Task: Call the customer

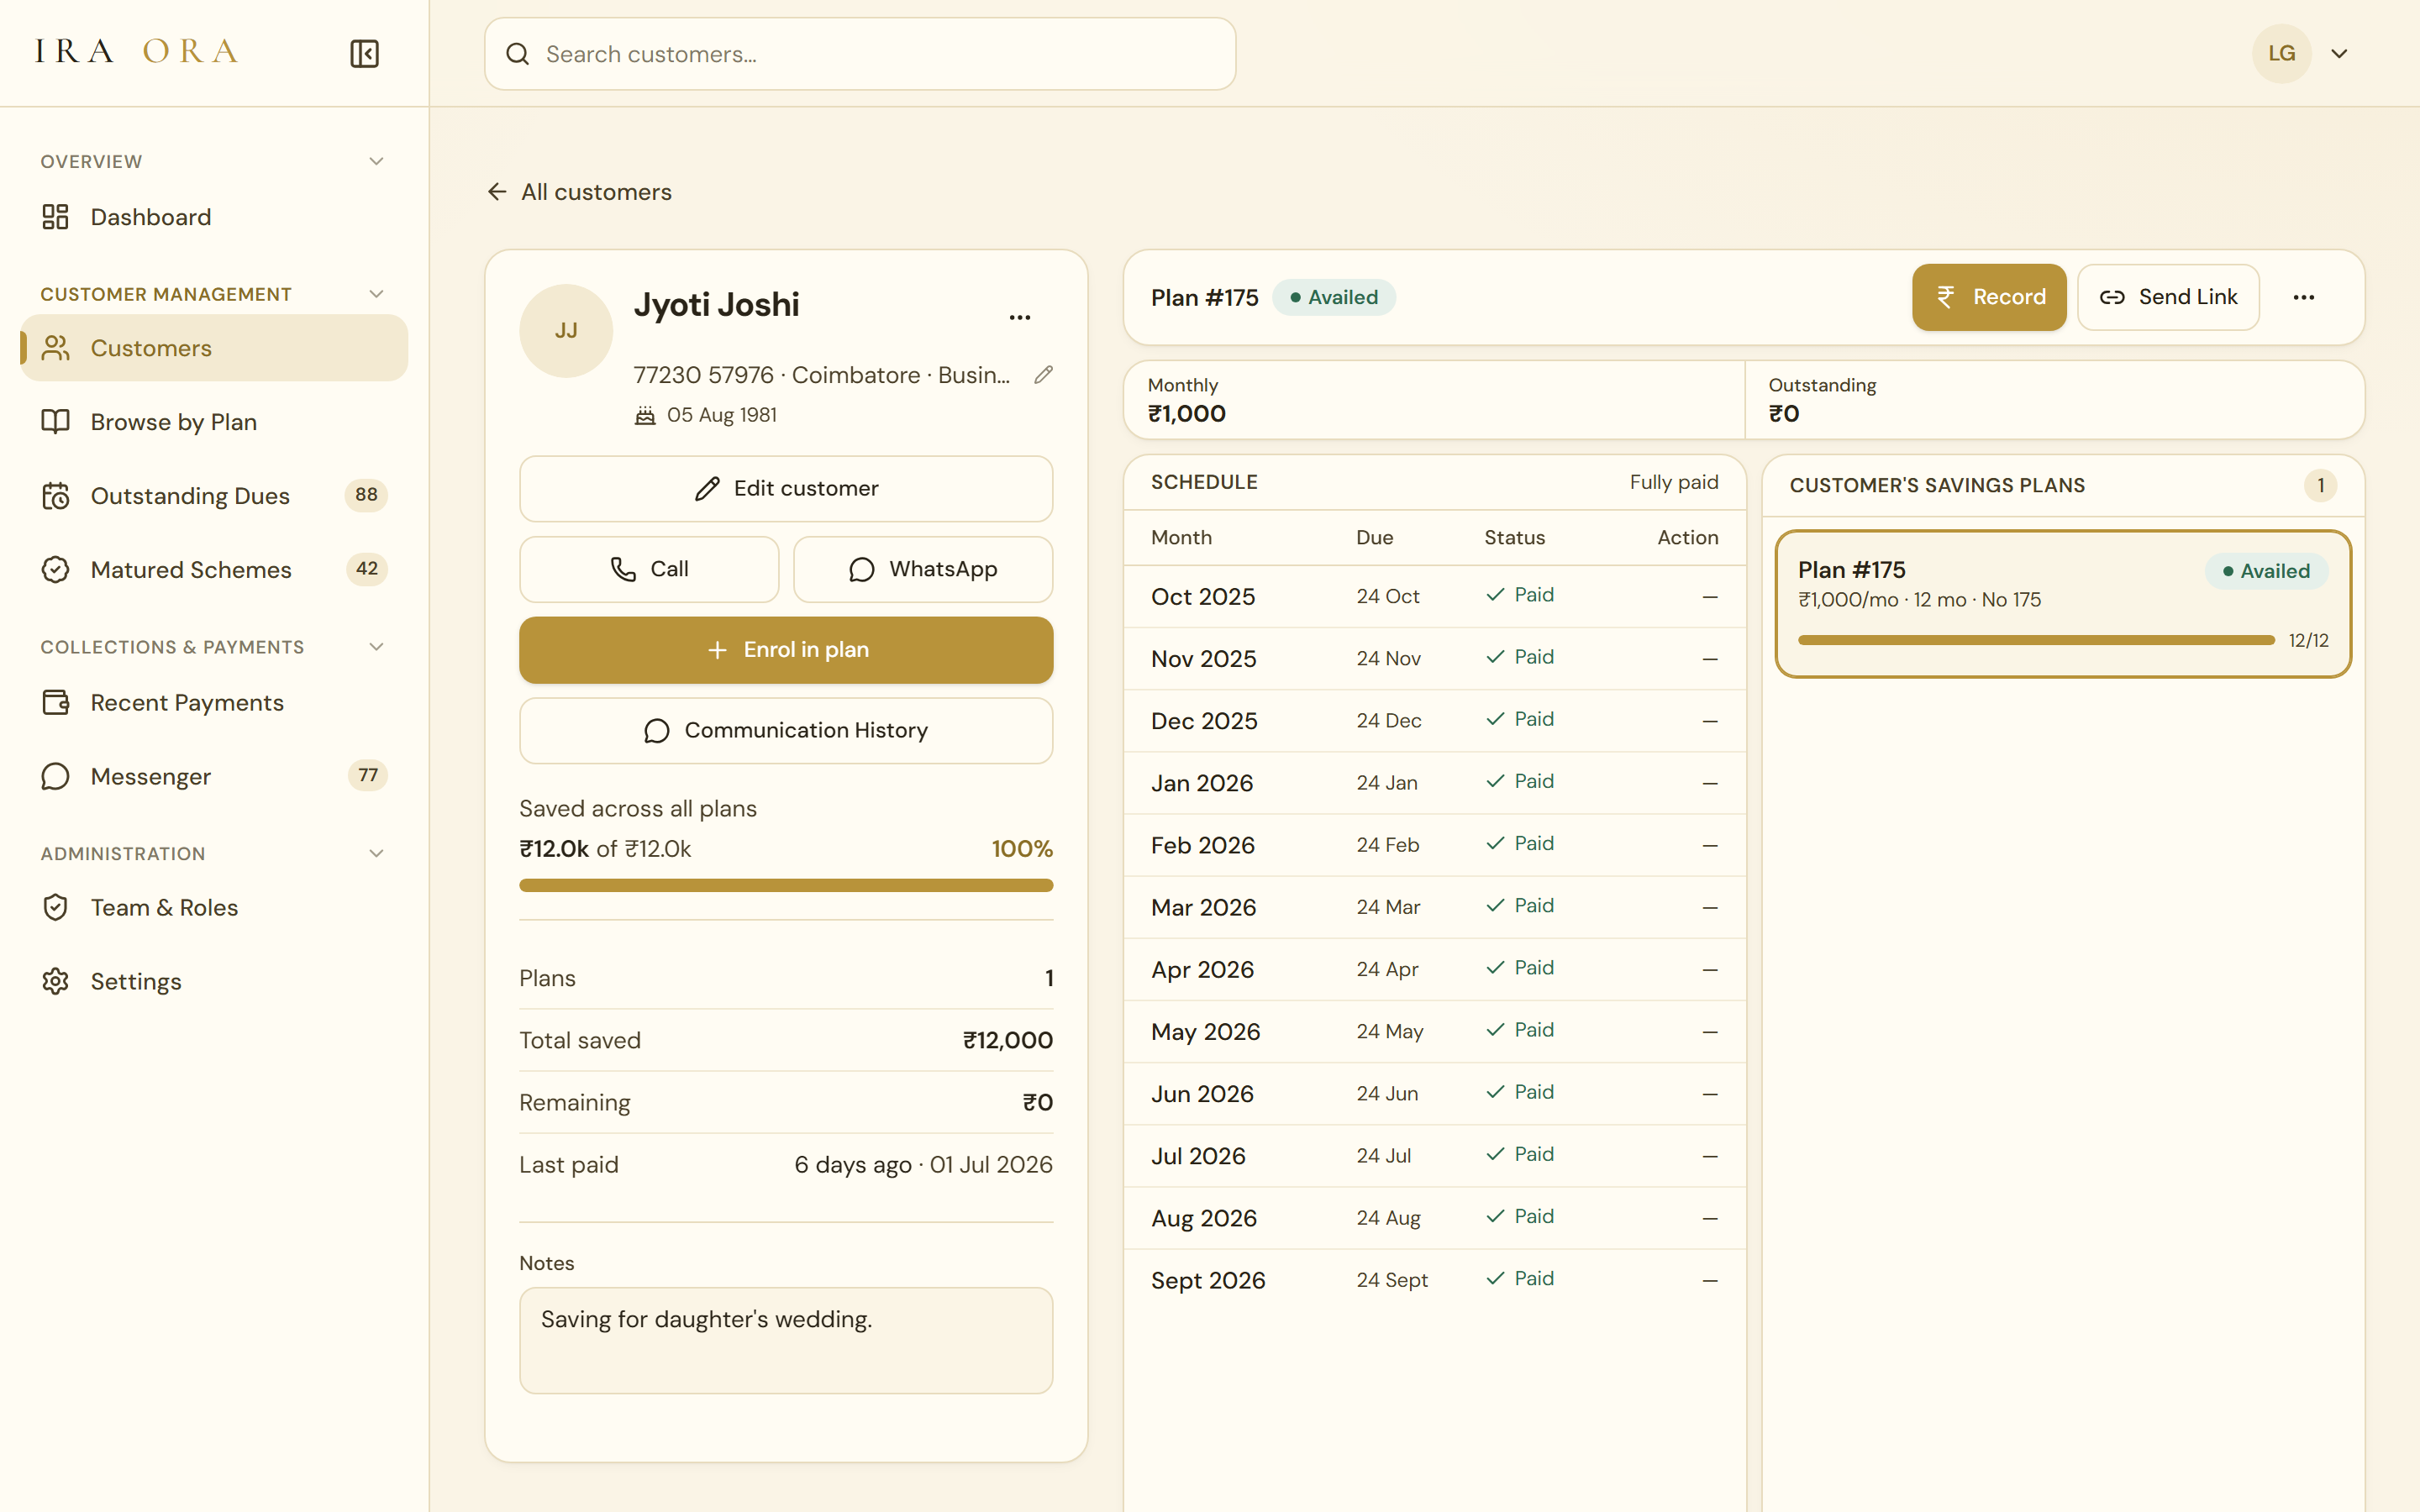Action: [649, 569]
